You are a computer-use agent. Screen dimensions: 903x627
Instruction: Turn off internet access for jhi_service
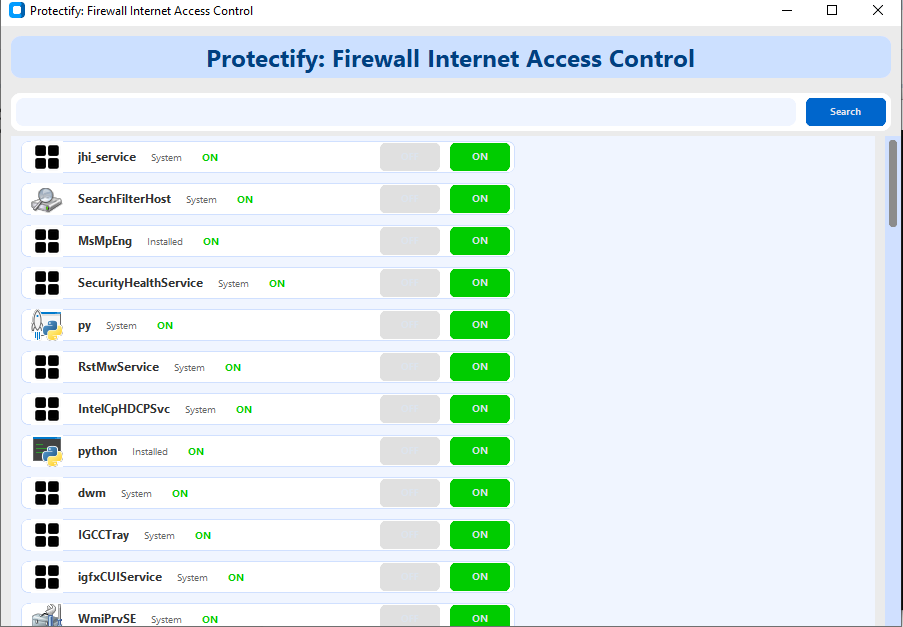click(x=410, y=157)
